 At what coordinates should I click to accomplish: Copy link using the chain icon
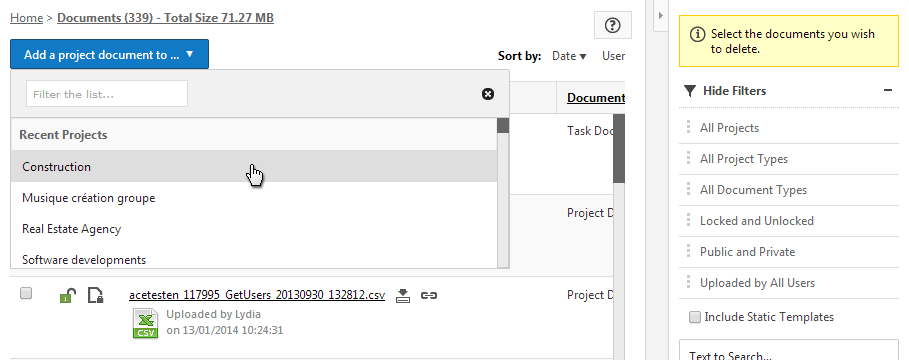[428, 295]
